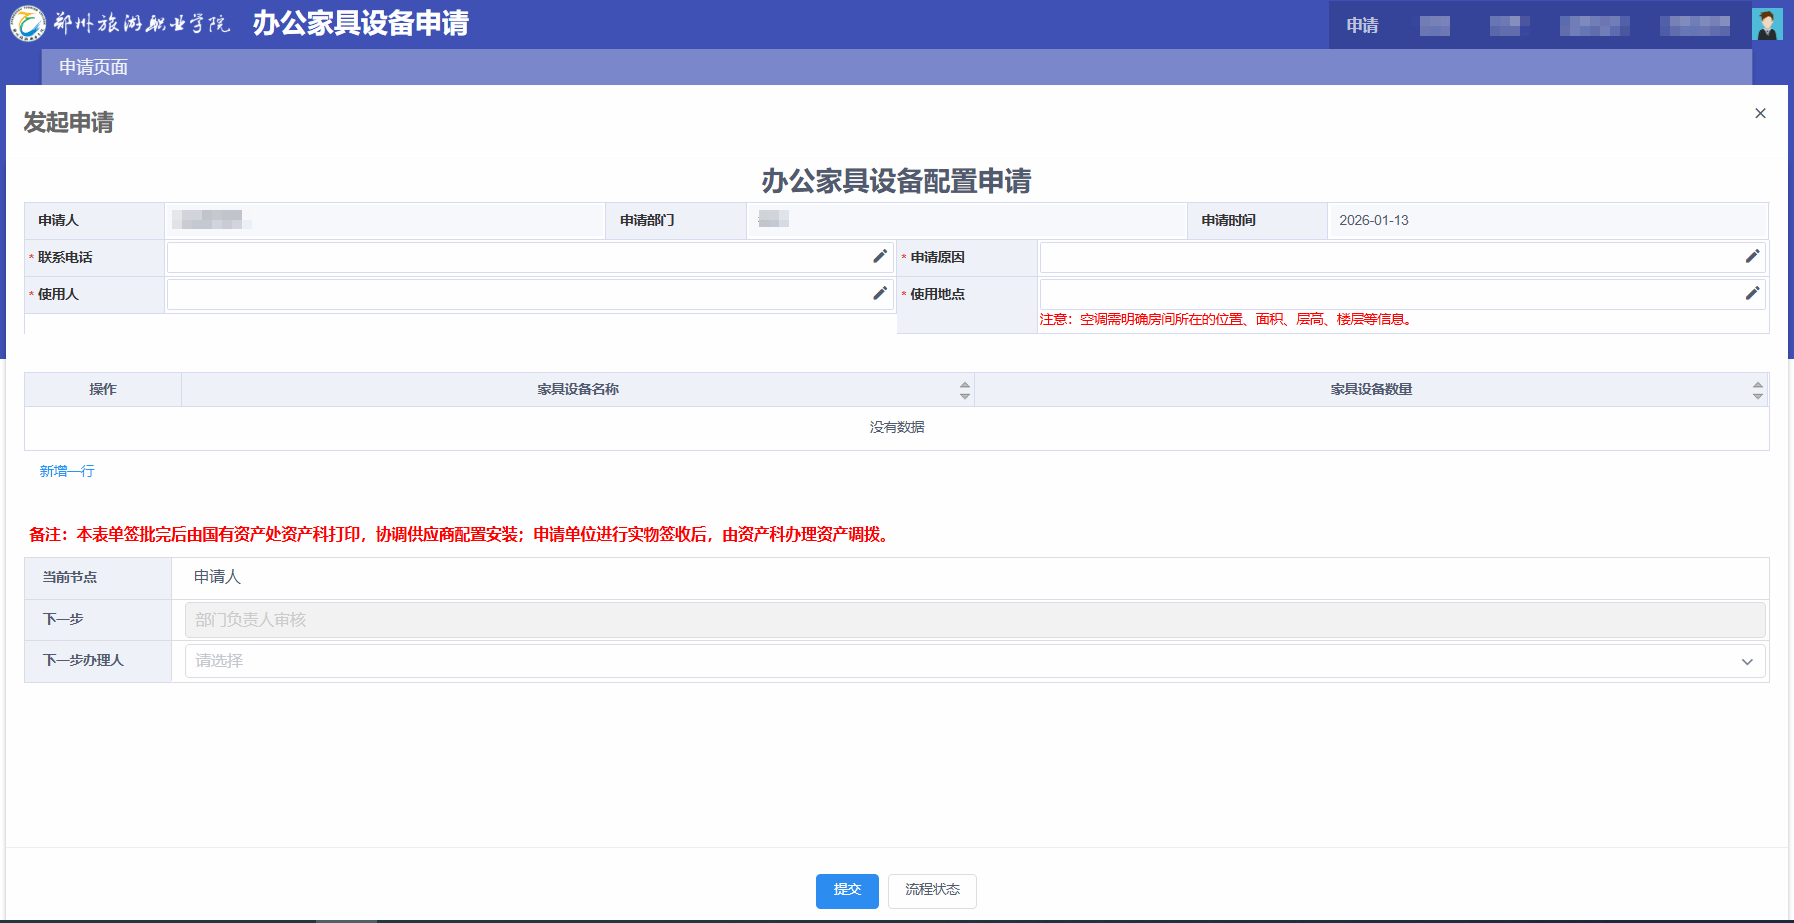Click the pencil icon in 使用地点 field
The width and height of the screenshot is (1794, 923).
point(1752,294)
